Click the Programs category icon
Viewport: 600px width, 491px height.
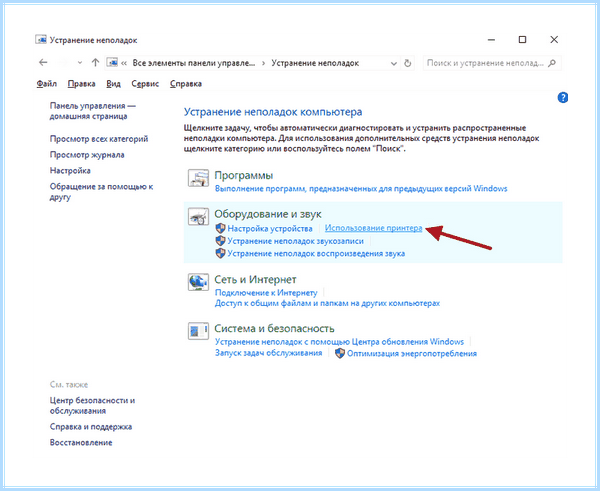198,178
